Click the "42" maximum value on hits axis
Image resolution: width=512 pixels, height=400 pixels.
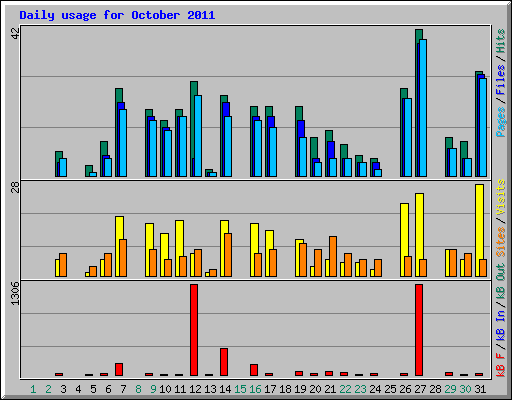point(16,33)
